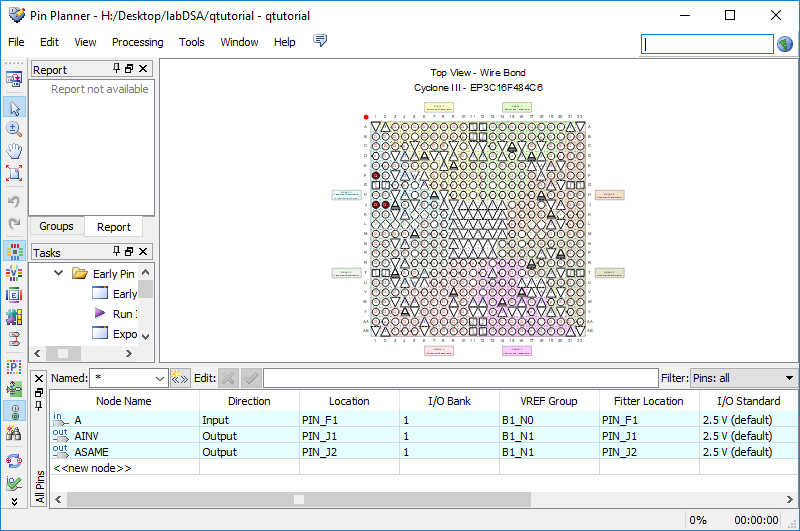The height and width of the screenshot is (531, 800).
Task: Float the All Pins panel
Action: pos(39,393)
